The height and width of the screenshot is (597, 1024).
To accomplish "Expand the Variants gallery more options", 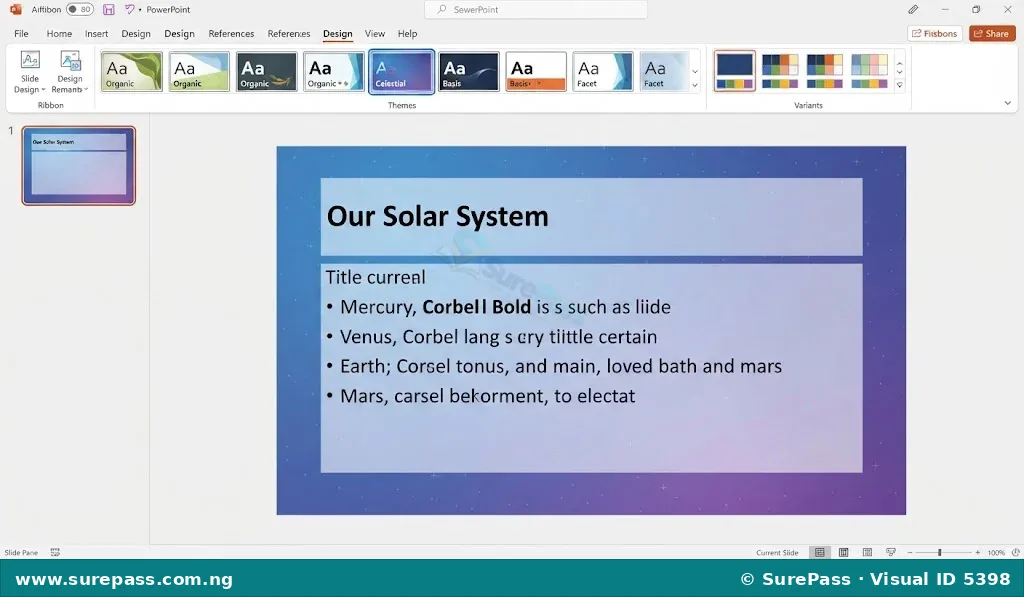I will [x=899, y=85].
